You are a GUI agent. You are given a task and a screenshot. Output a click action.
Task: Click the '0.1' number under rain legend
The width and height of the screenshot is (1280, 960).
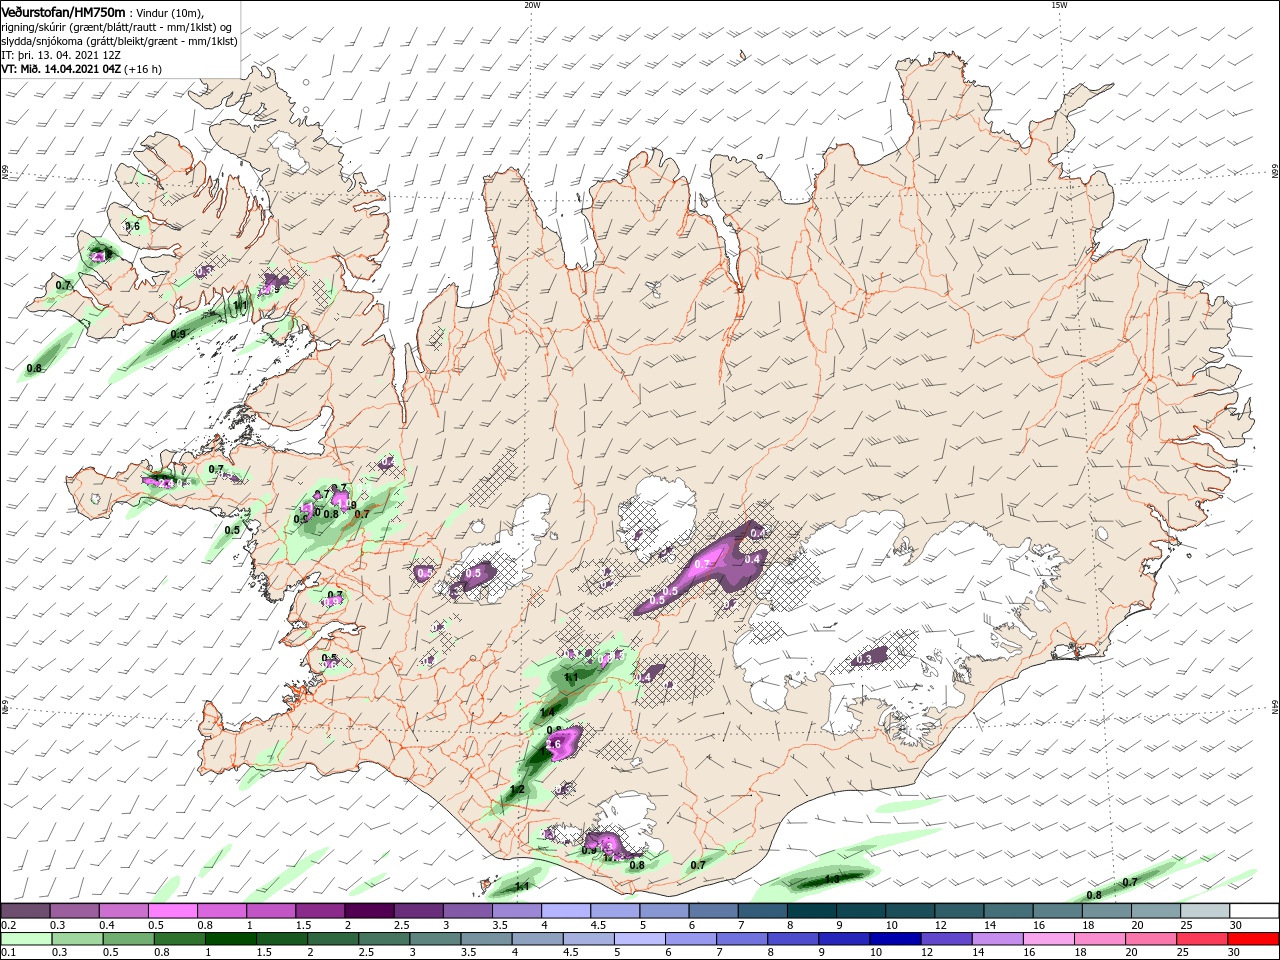pos(8,952)
